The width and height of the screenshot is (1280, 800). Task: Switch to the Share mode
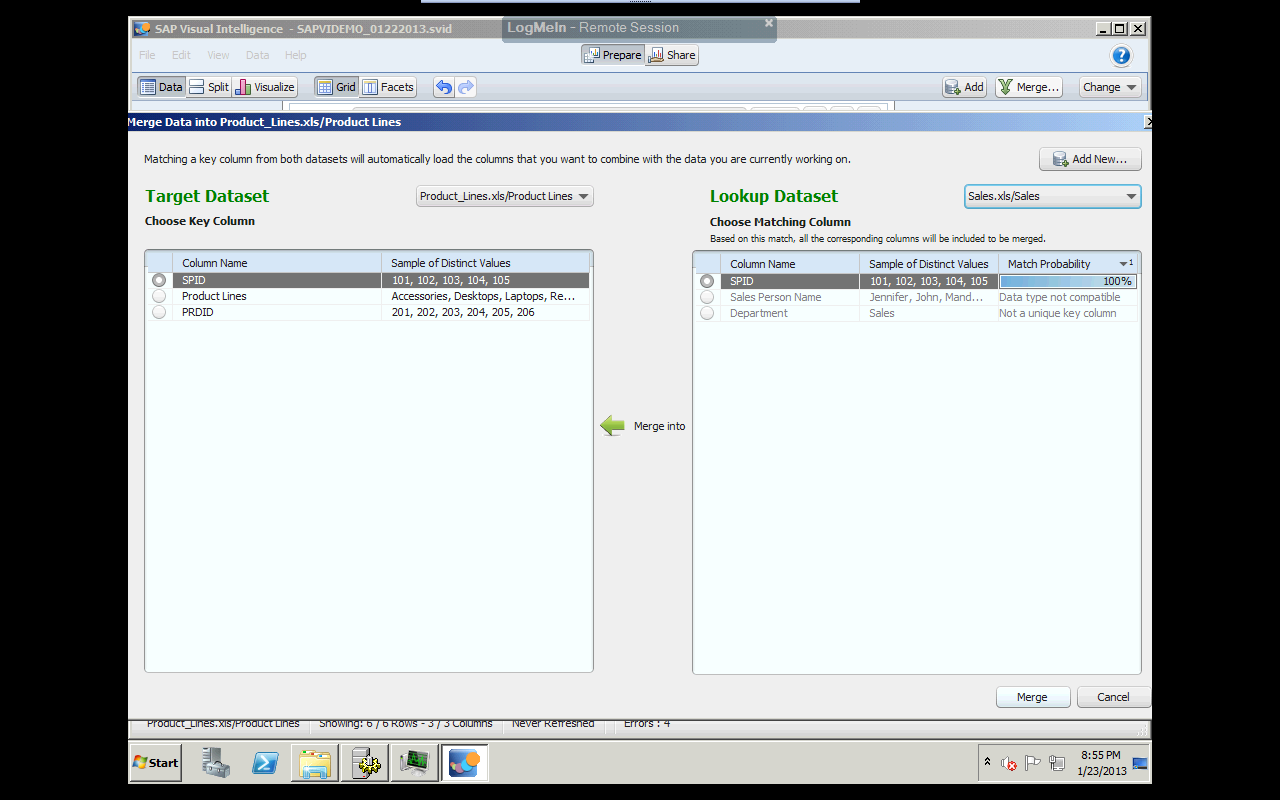[x=672, y=55]
